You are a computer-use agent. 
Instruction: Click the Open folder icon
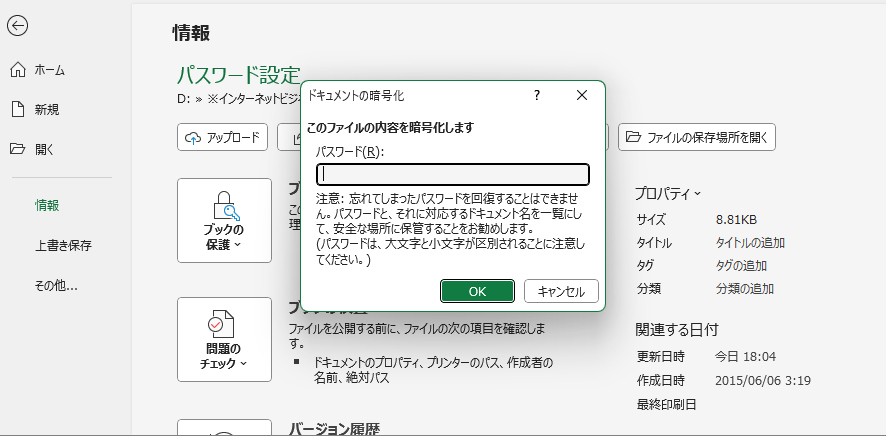point(17,149)
